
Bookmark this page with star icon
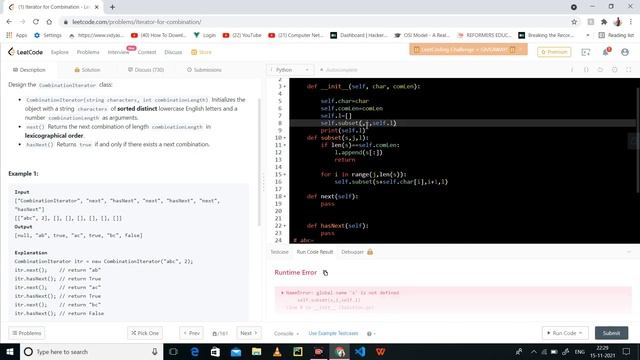click(x=574, y=22)
